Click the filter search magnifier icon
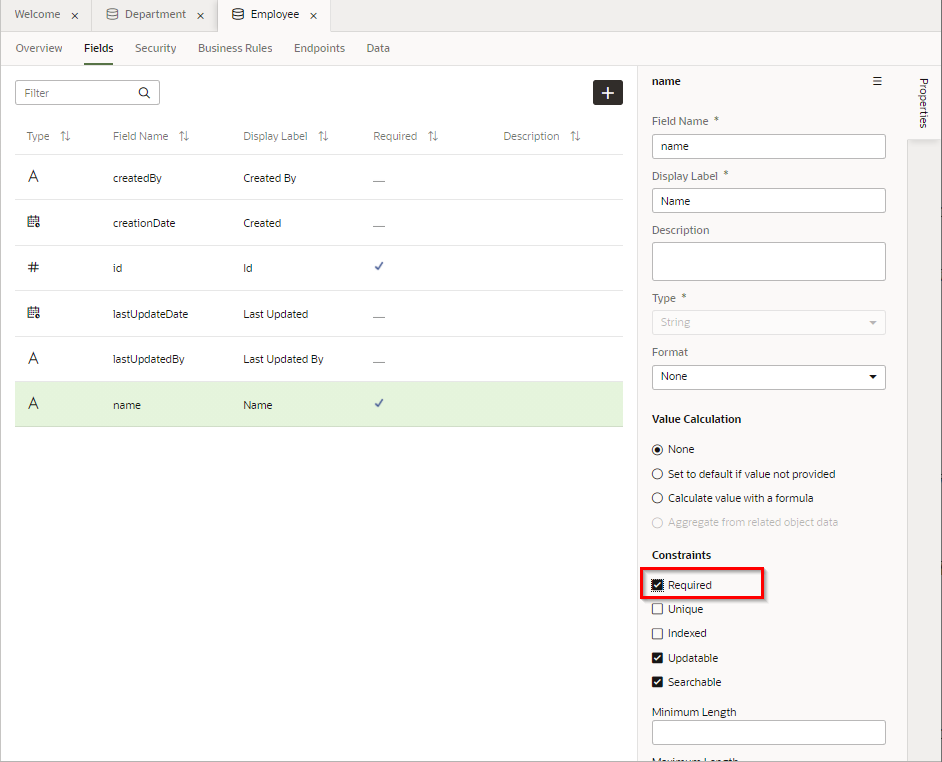 [145, 93]
